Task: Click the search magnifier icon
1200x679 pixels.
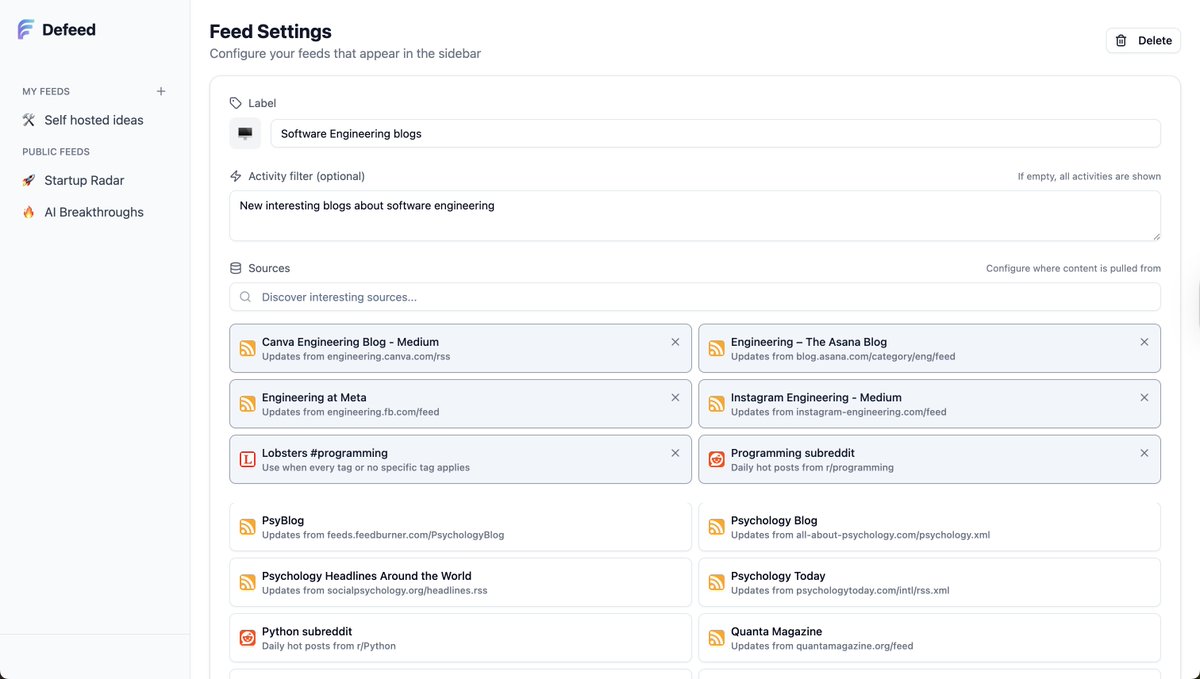Action: point(245,297)
